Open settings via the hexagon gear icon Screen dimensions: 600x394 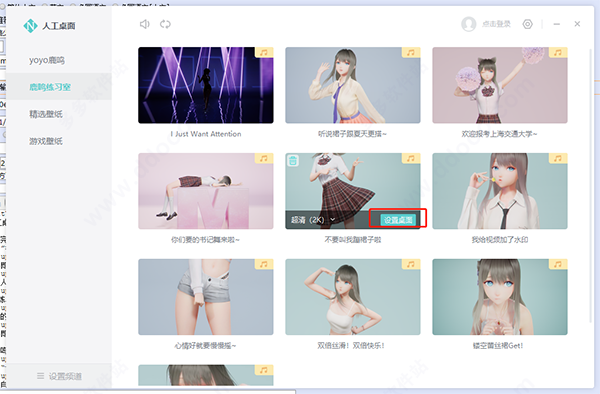(x=528, y=24)
